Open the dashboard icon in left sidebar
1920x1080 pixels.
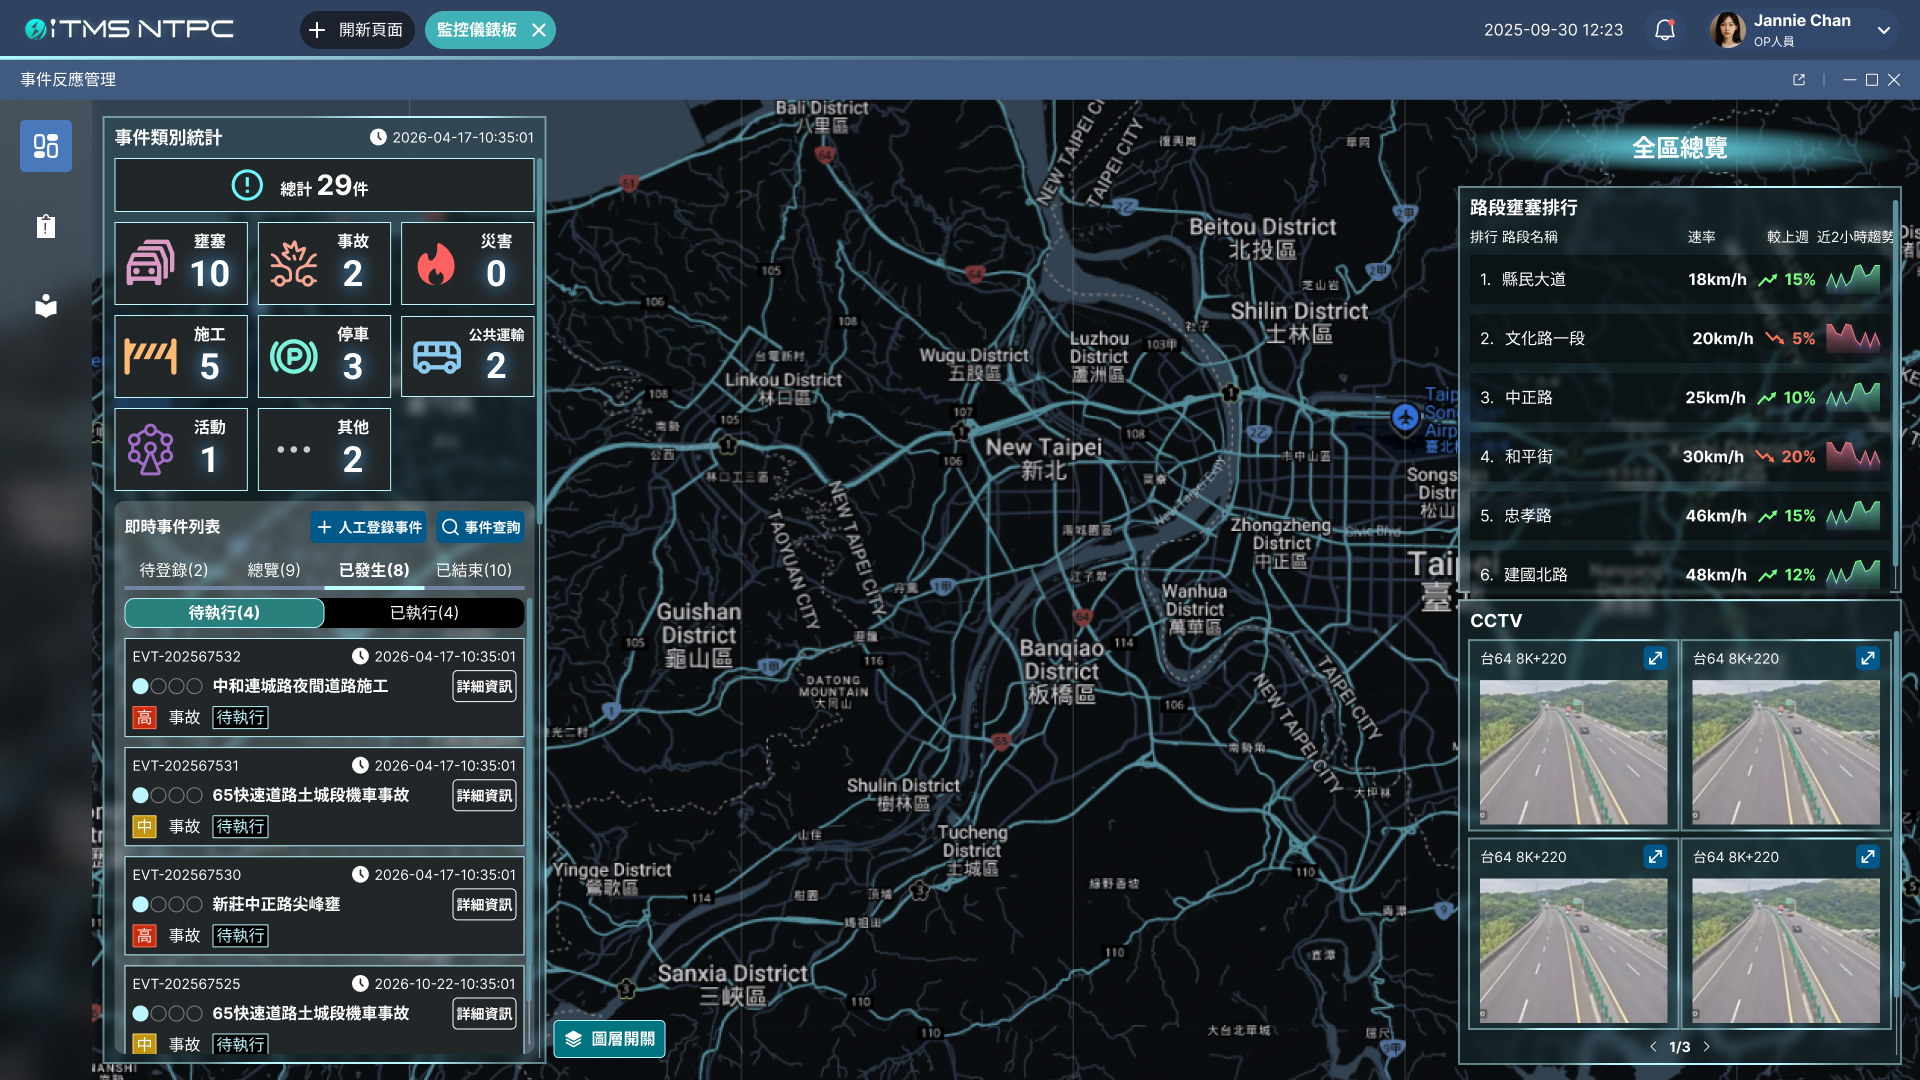coord(46,146)
